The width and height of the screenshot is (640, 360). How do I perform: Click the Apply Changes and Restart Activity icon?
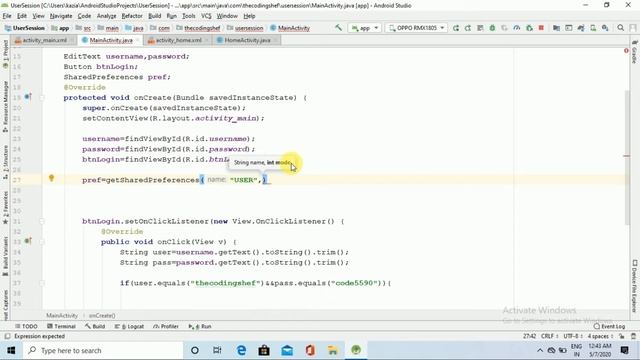tap(468, 28)
